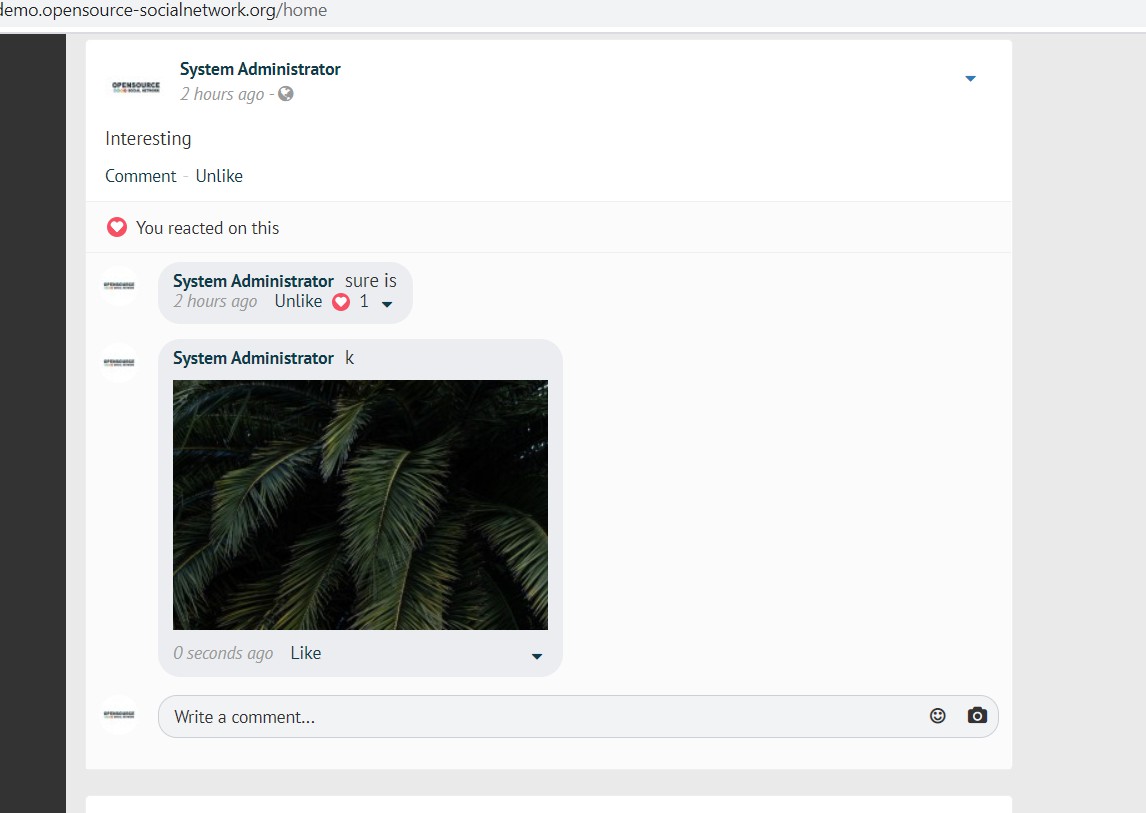Click heart reaction icon on 'sure is' comment
The image size is (1146, 813).
(x=341, y=302)
